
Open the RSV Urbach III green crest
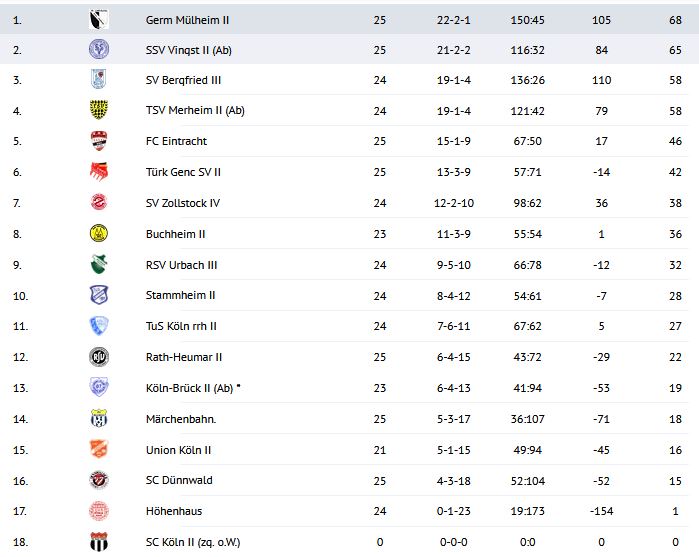tap(99, 265)
